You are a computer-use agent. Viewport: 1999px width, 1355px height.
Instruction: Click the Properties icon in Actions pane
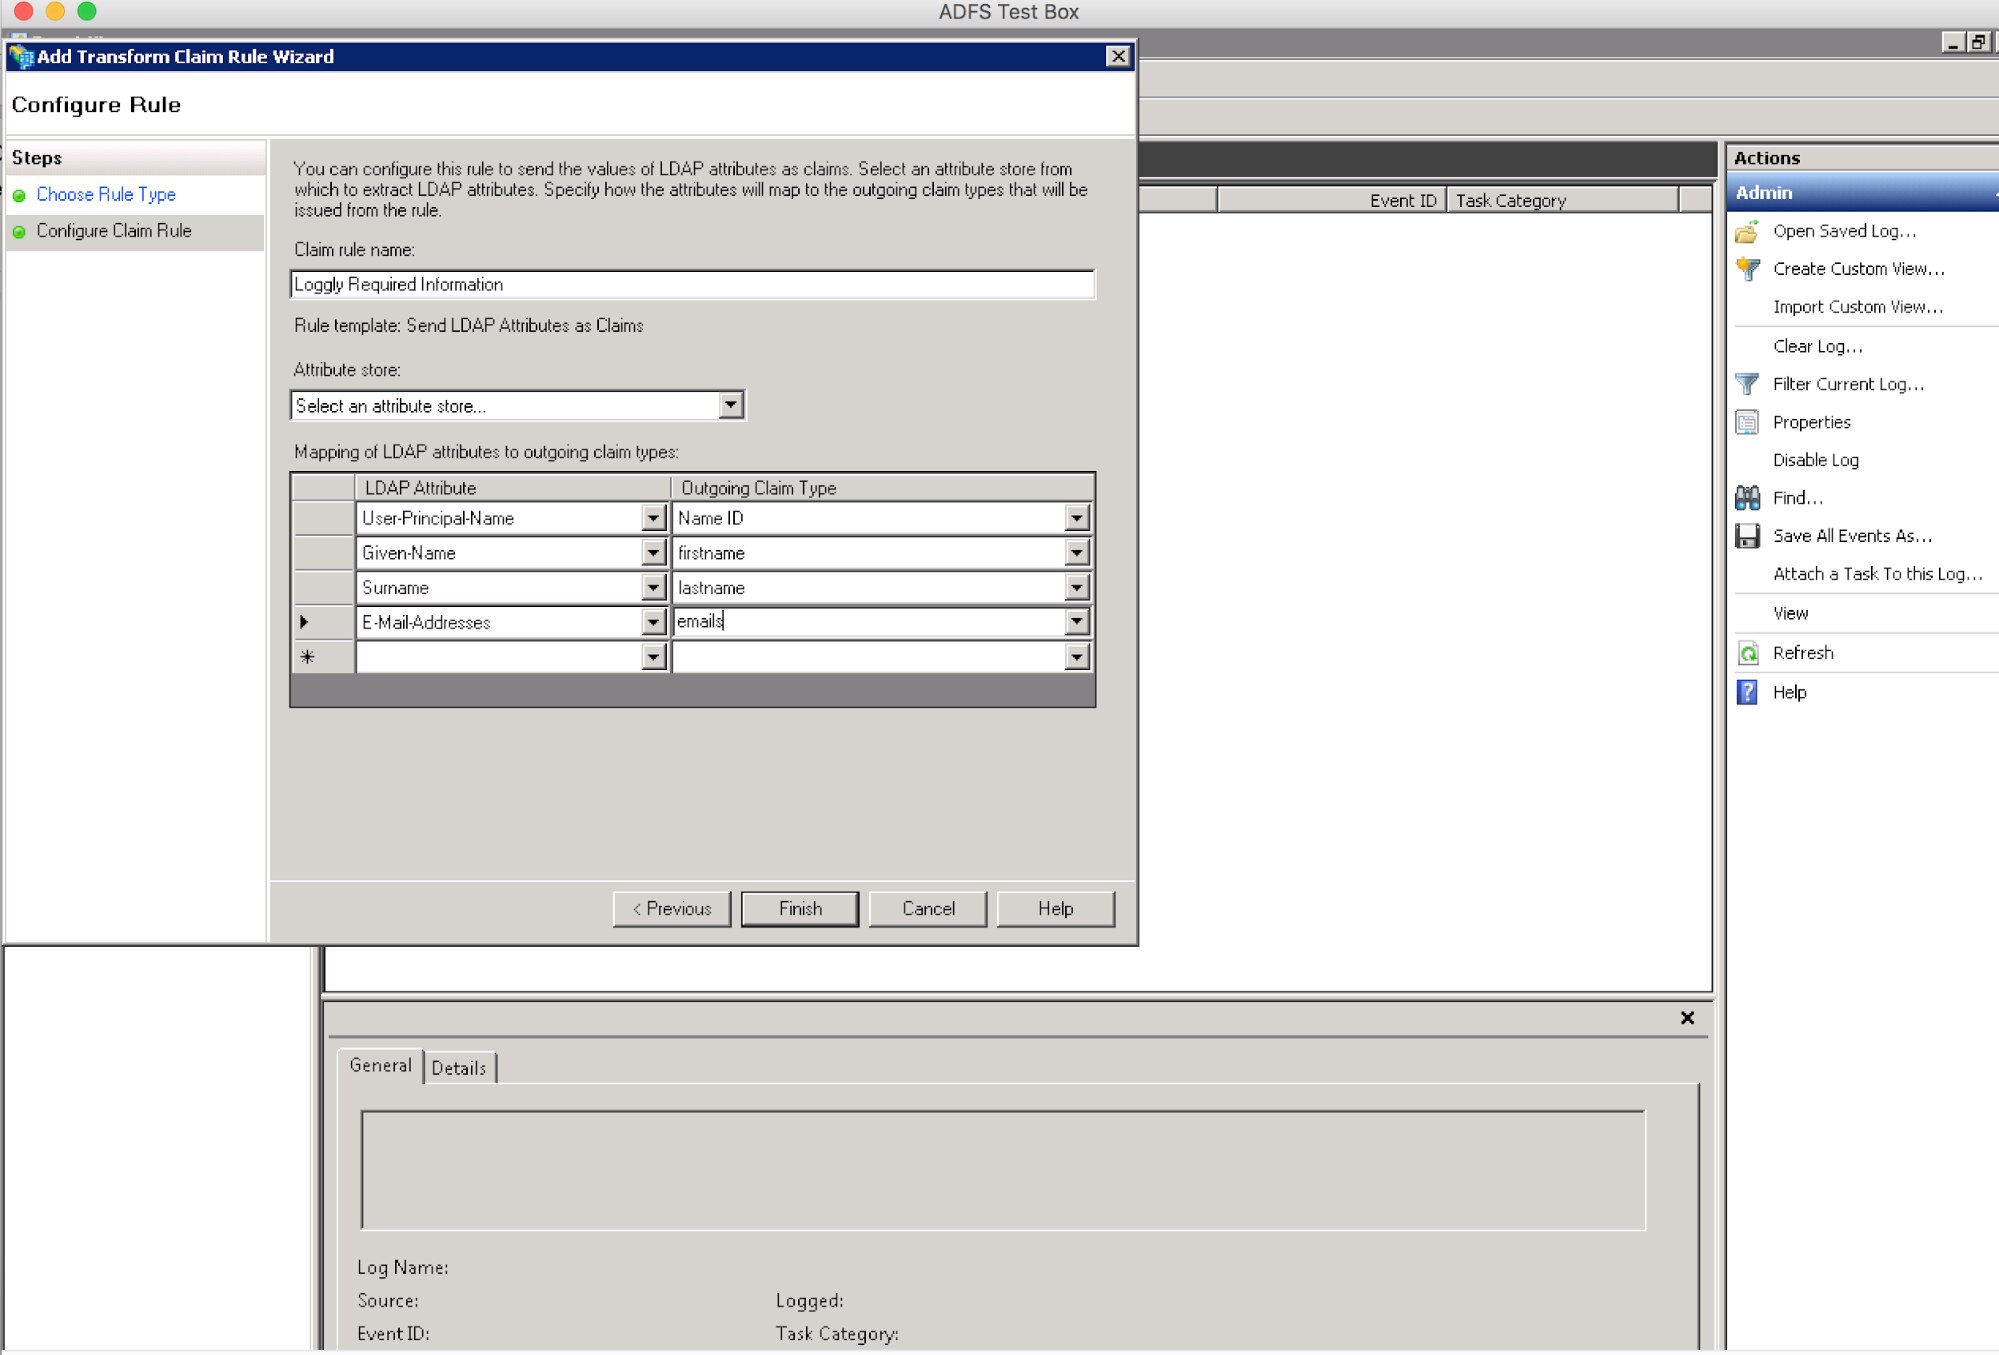coord(1747,422)
